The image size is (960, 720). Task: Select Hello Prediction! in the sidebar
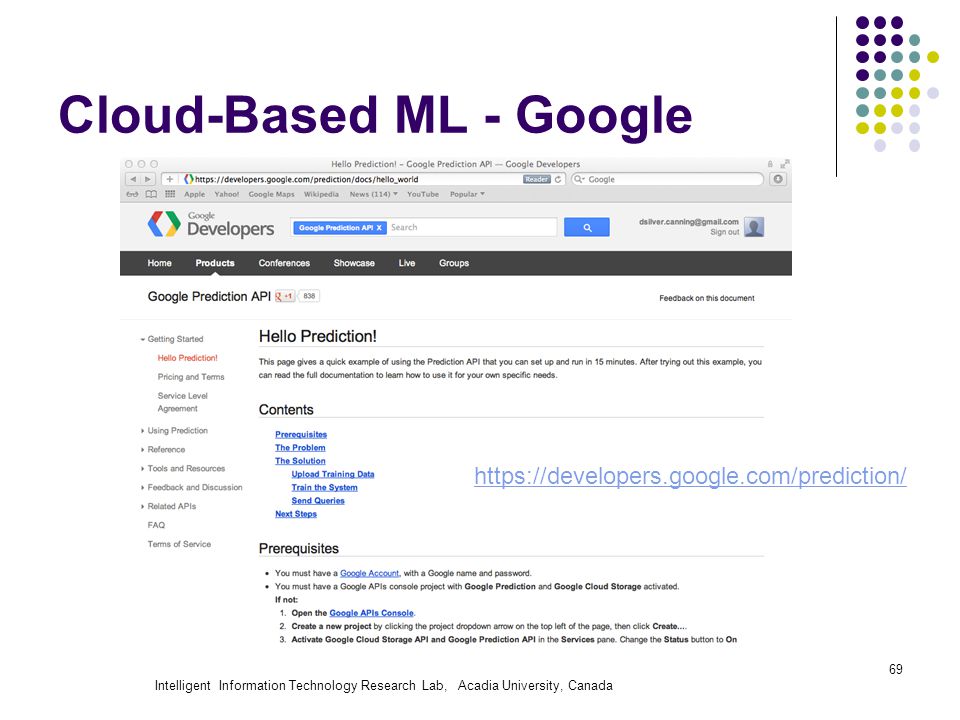point(187,358)
